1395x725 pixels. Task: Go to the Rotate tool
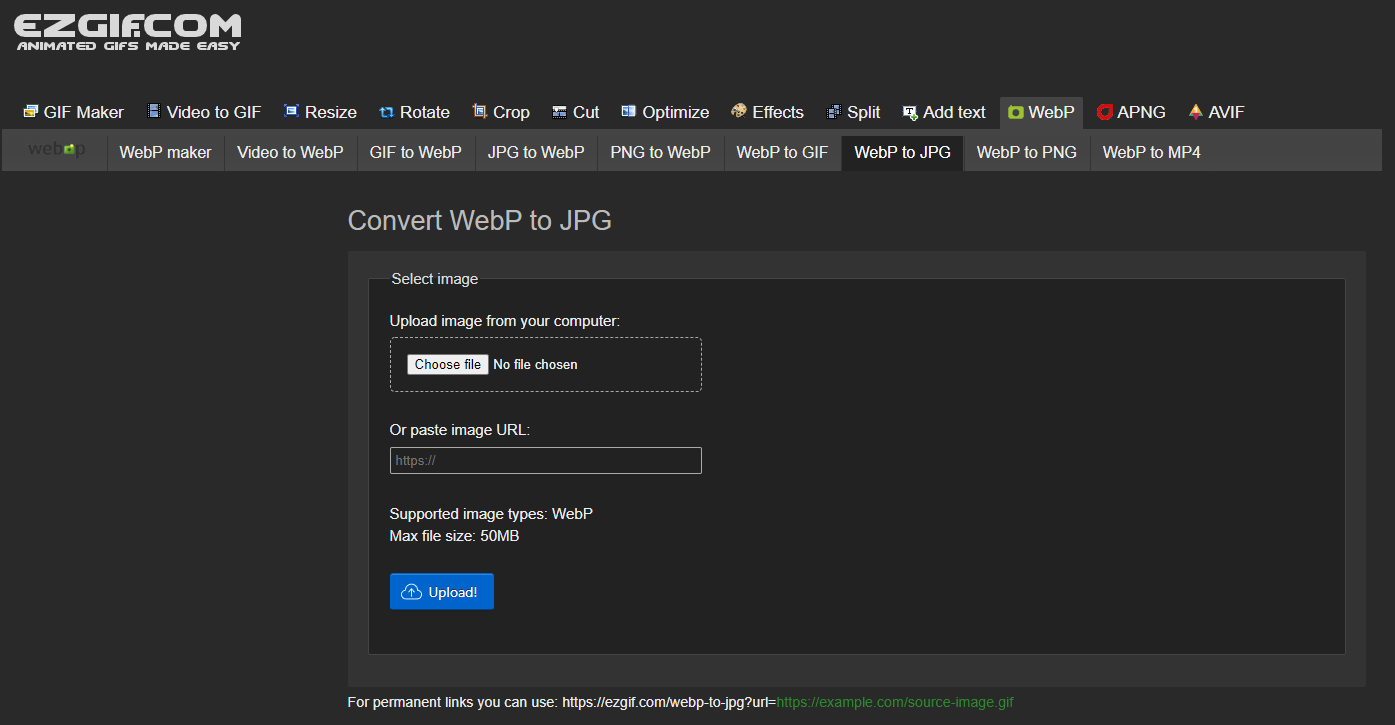(x=414, y=112)
